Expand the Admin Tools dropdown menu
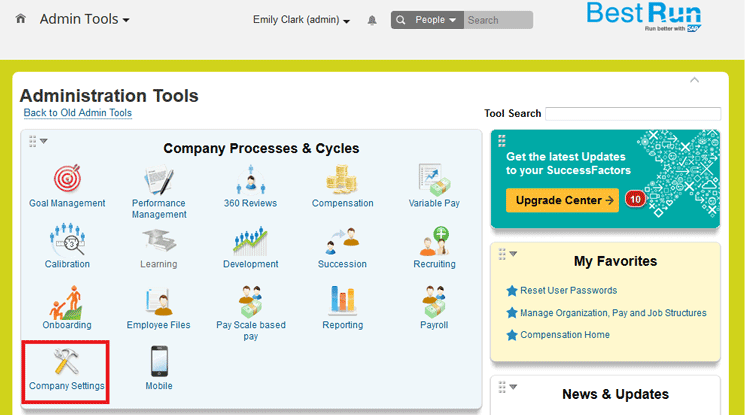 [85, 20]
